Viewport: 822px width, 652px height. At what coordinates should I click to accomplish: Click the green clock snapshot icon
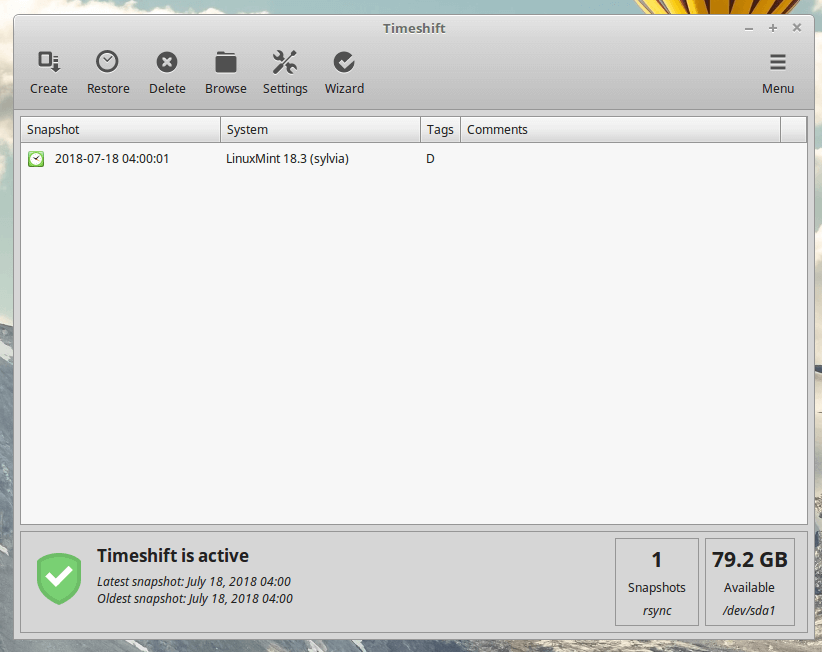pos(36,159)
